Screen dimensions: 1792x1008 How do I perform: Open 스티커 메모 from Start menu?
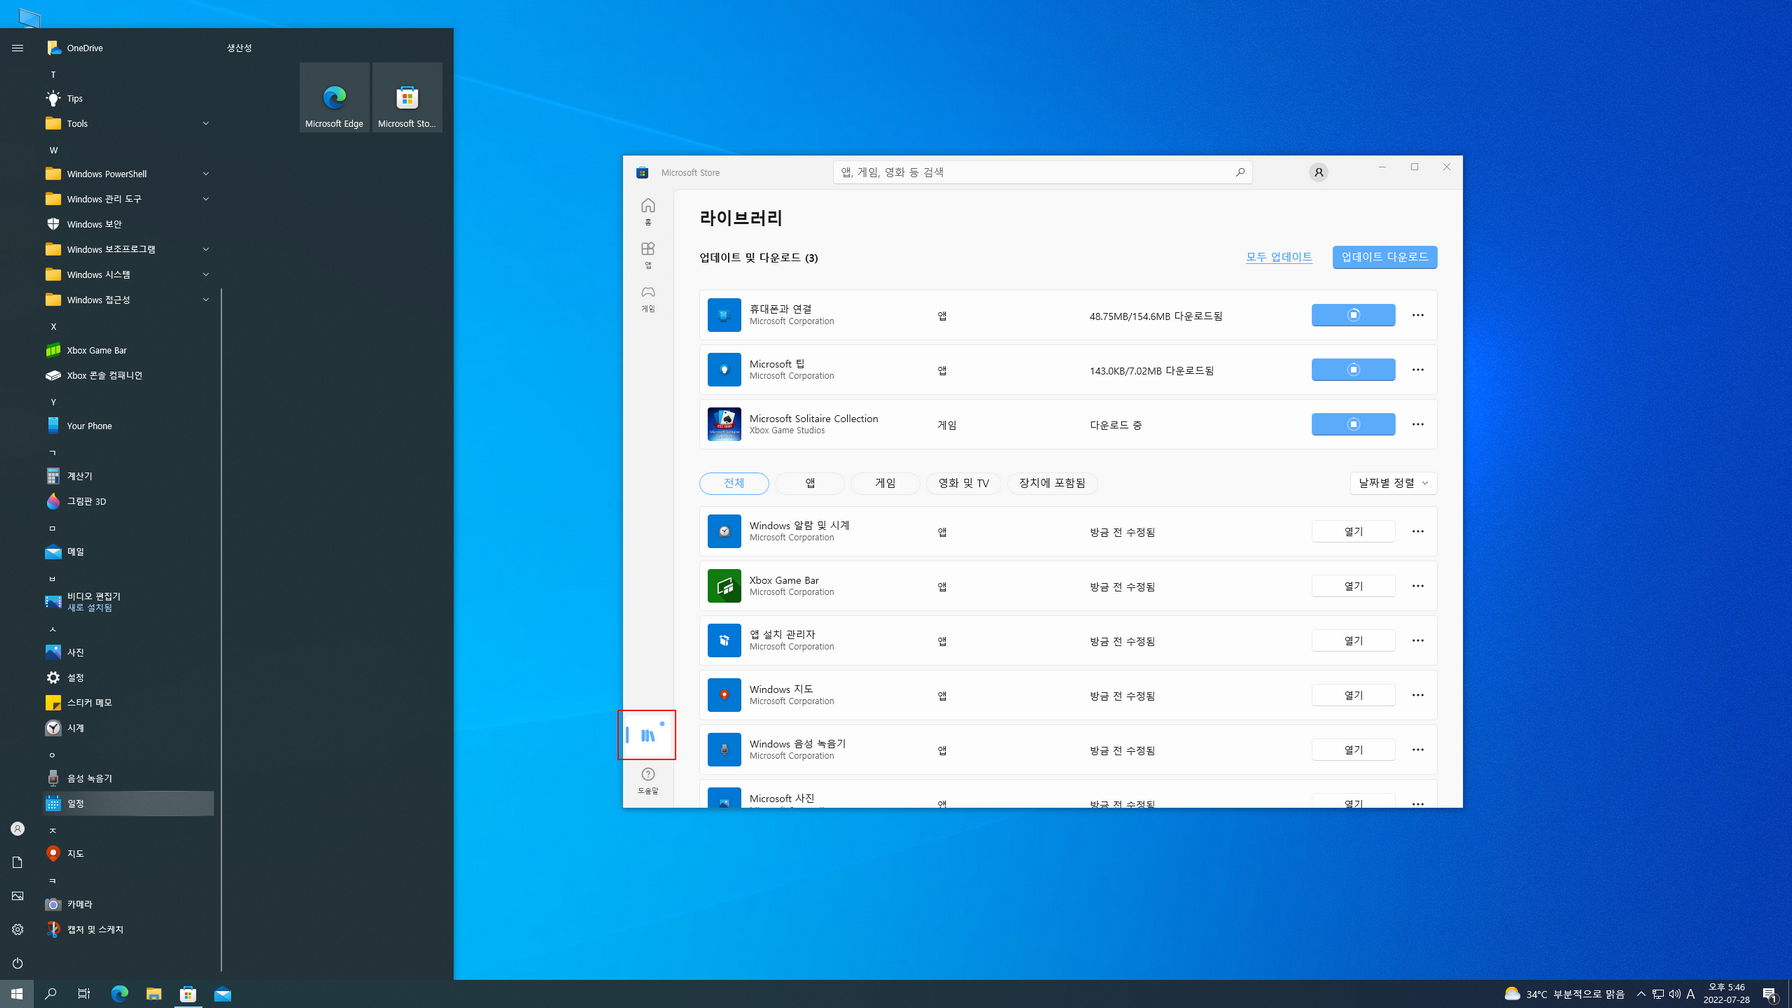click(128, 703)
